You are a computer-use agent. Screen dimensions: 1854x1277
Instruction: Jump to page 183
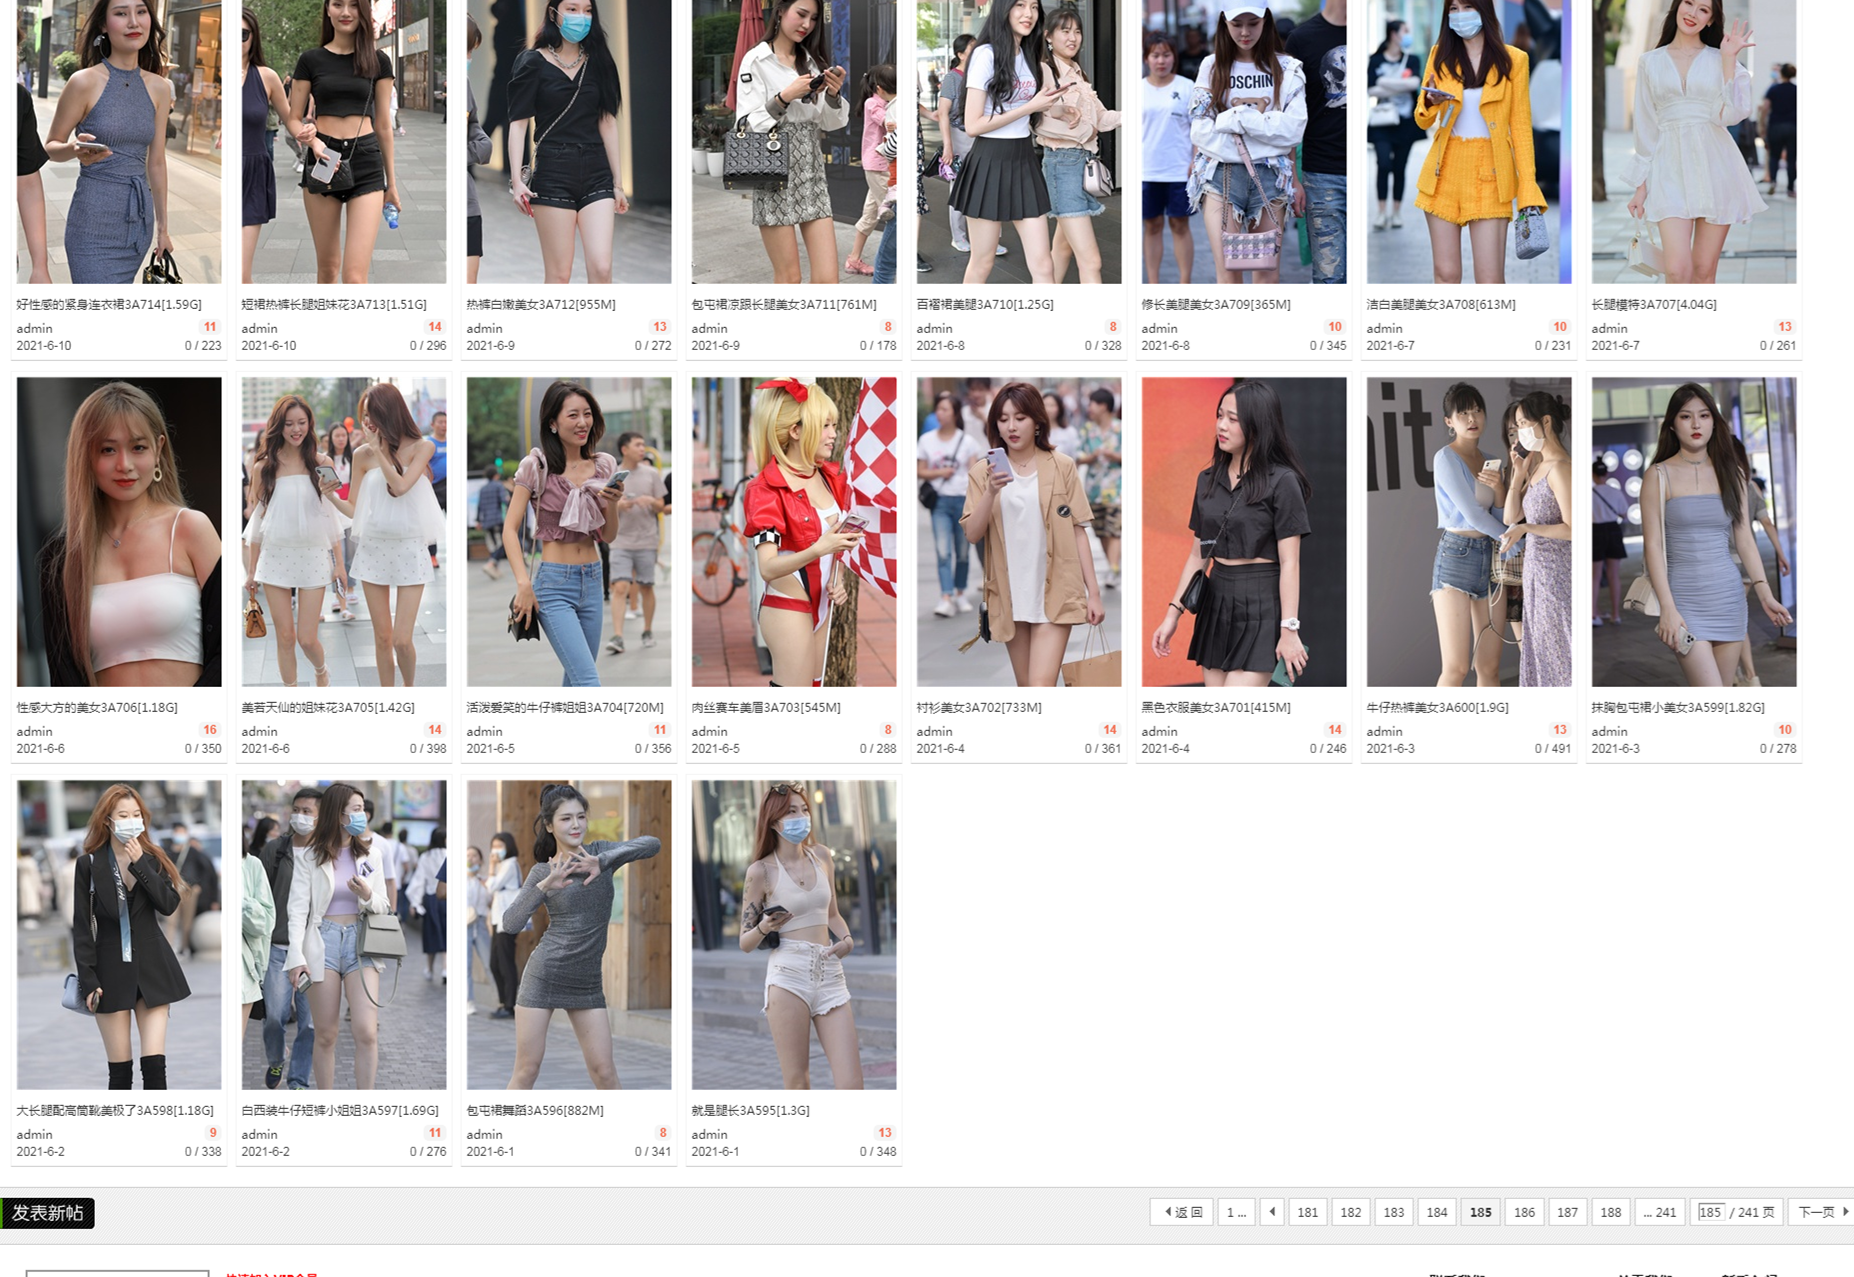pos(1393,1212)
